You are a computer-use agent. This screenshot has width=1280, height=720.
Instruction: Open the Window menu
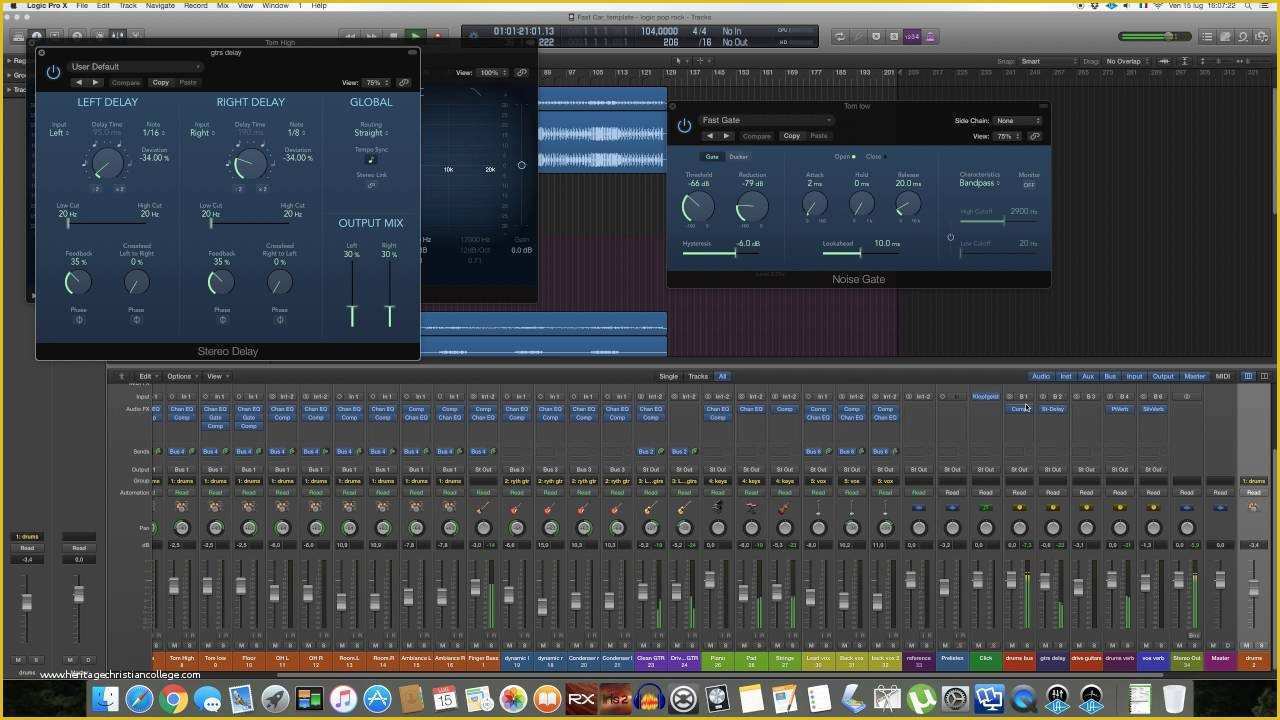coord(275,6)
